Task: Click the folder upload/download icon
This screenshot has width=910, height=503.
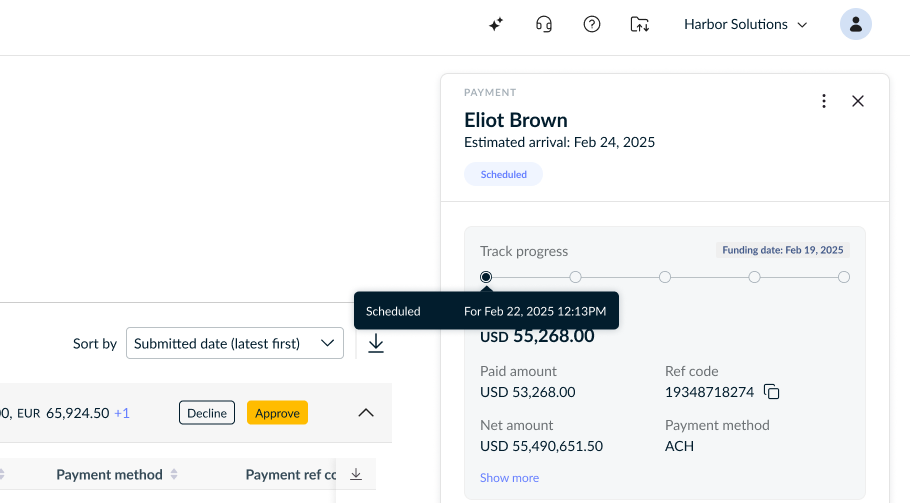Action: [x=640, y=24]
